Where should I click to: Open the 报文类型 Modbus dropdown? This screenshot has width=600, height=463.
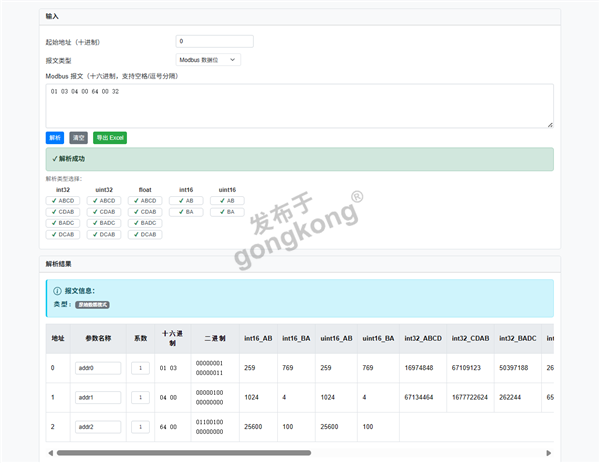pos(208,60)
